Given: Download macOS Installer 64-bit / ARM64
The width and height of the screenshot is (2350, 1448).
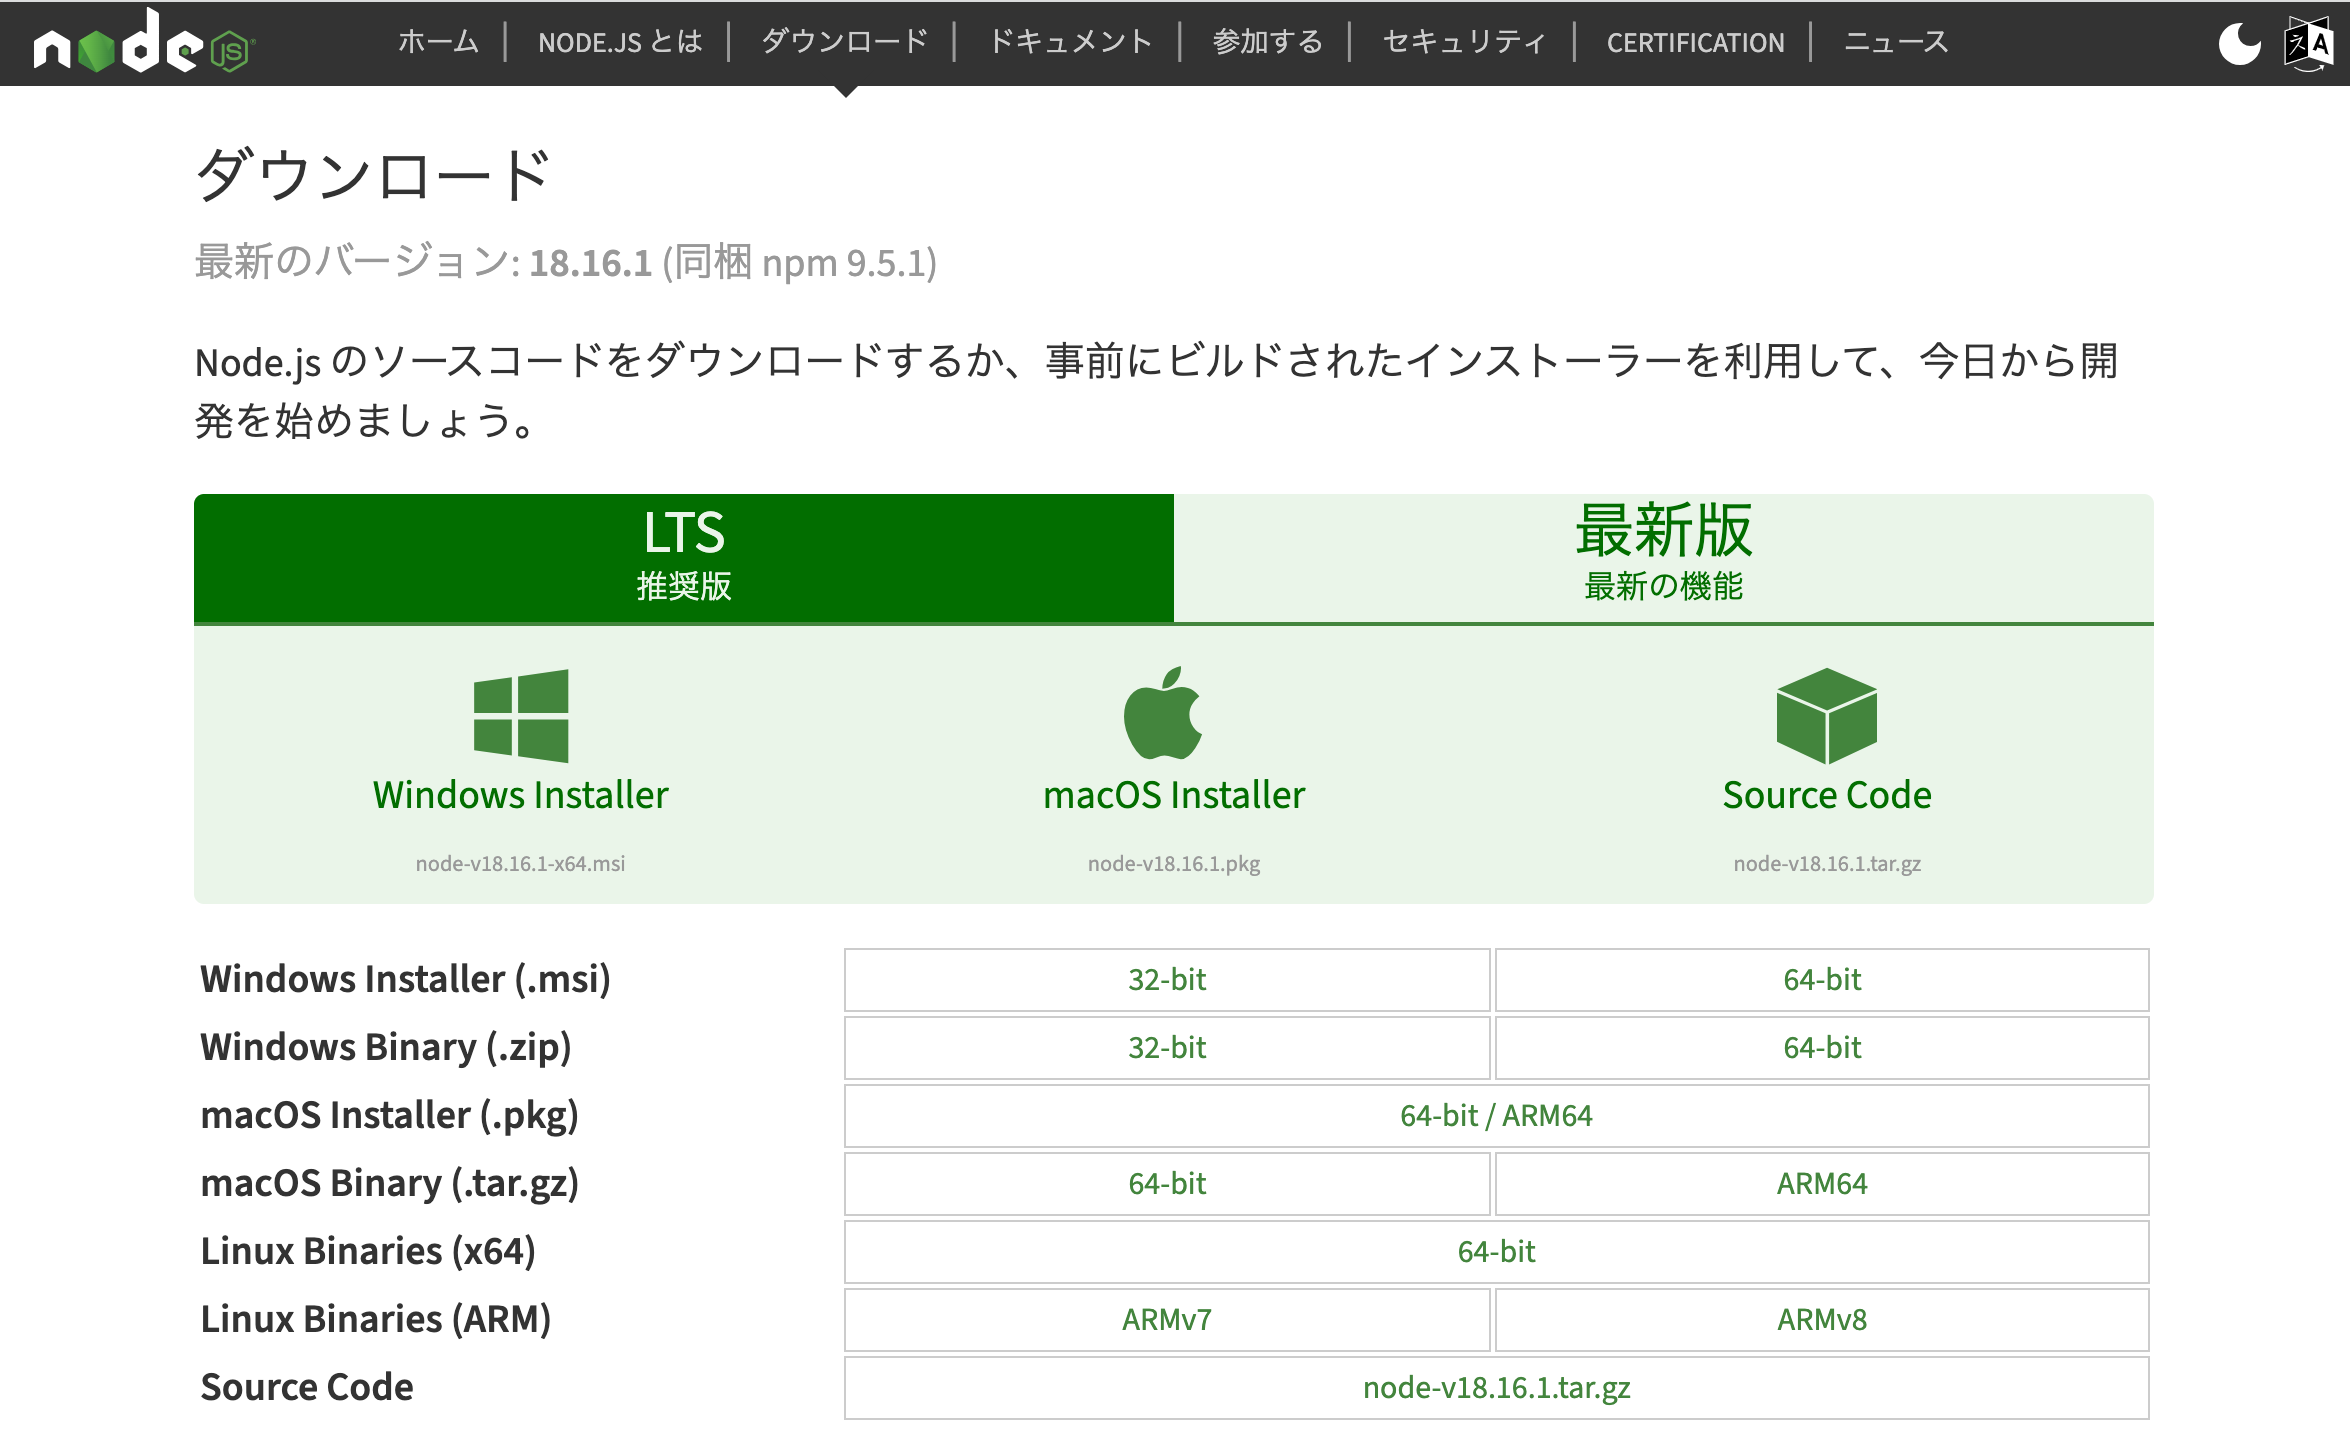Looking at the screenshot, I should 1497,1116.
